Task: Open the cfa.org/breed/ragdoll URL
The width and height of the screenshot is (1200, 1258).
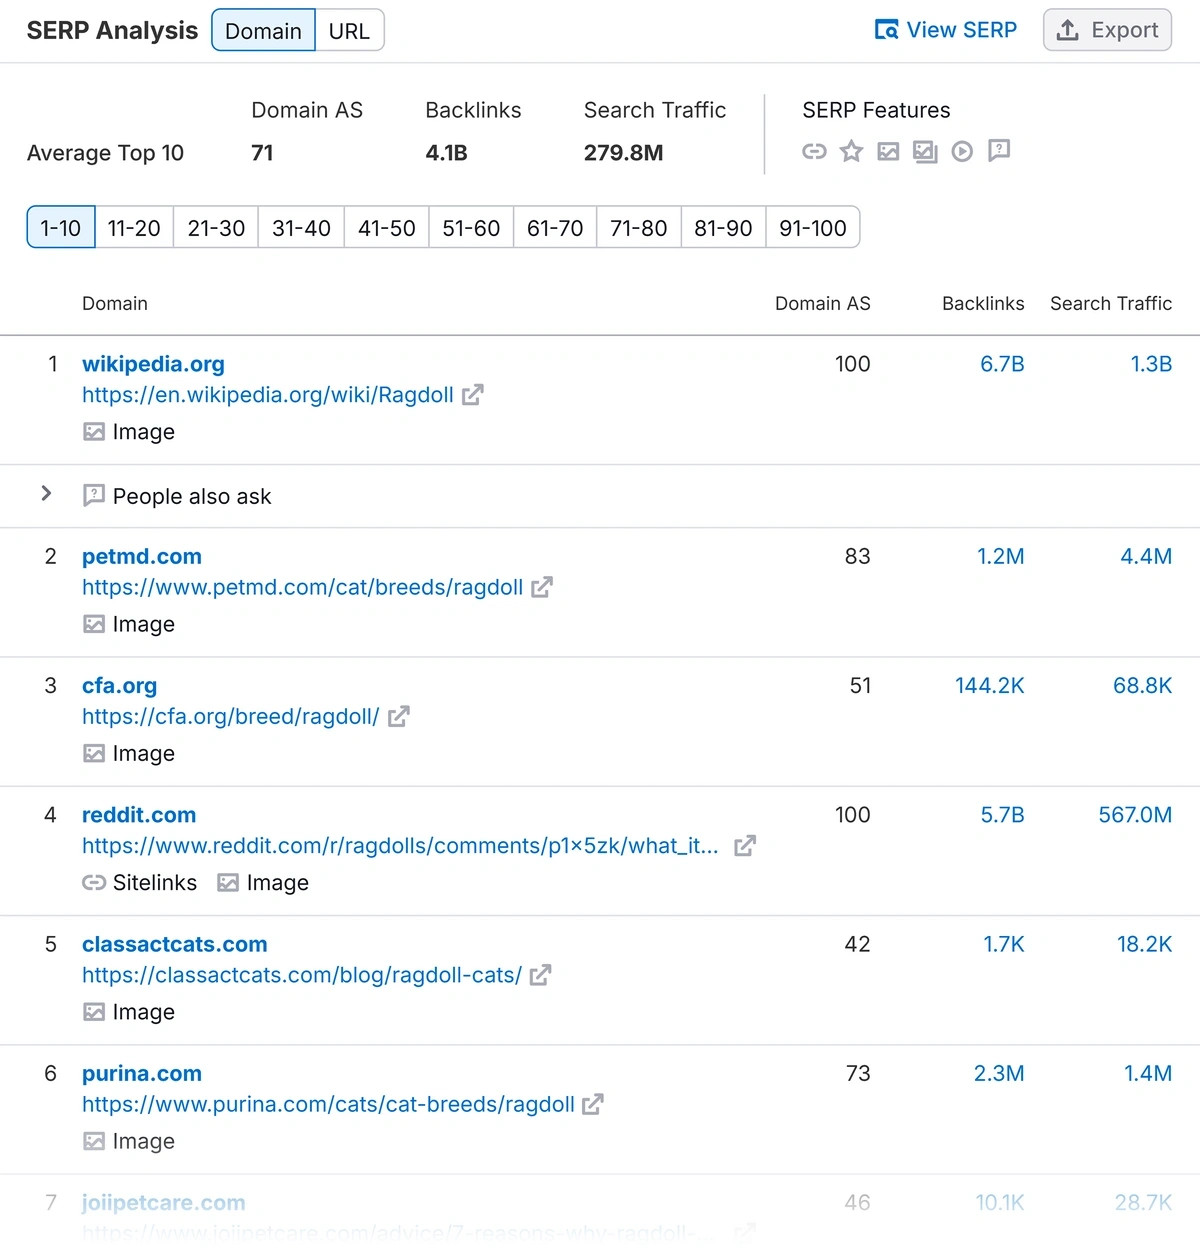Action: [231, 716]
